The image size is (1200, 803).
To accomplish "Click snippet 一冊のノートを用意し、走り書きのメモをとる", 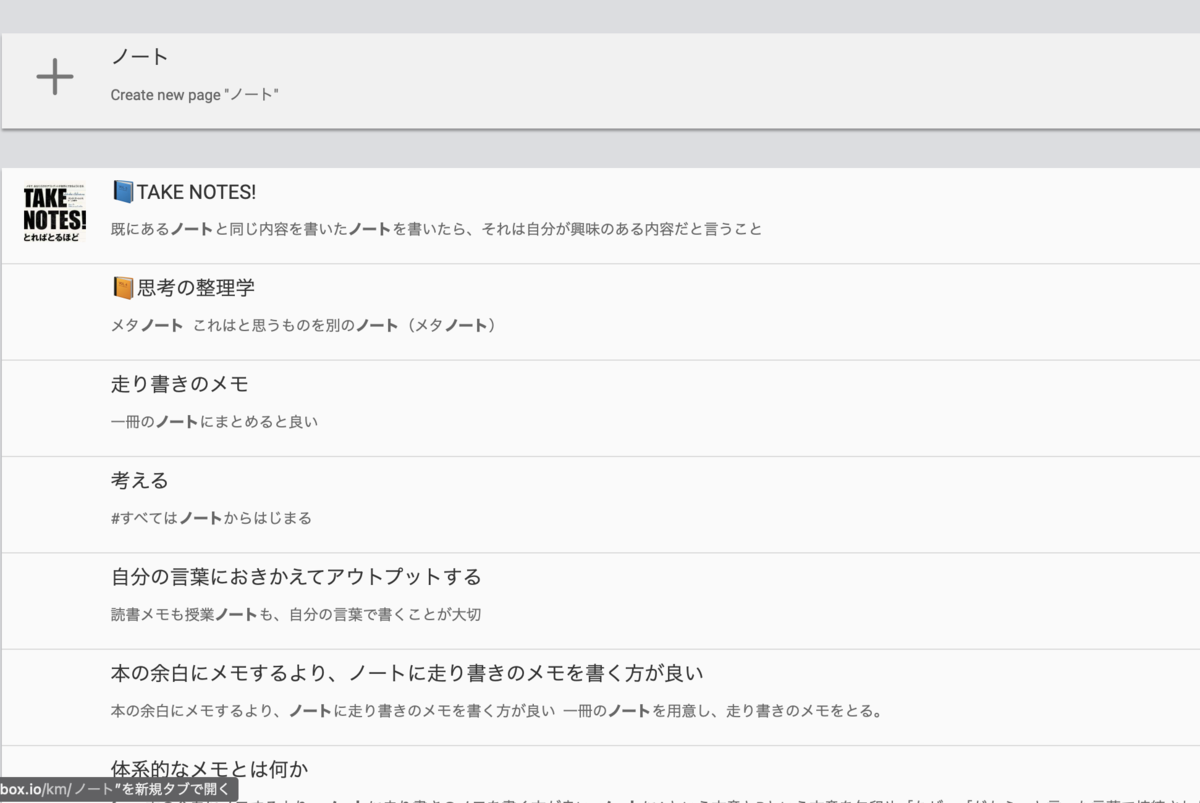I will [x=722, y=711].
